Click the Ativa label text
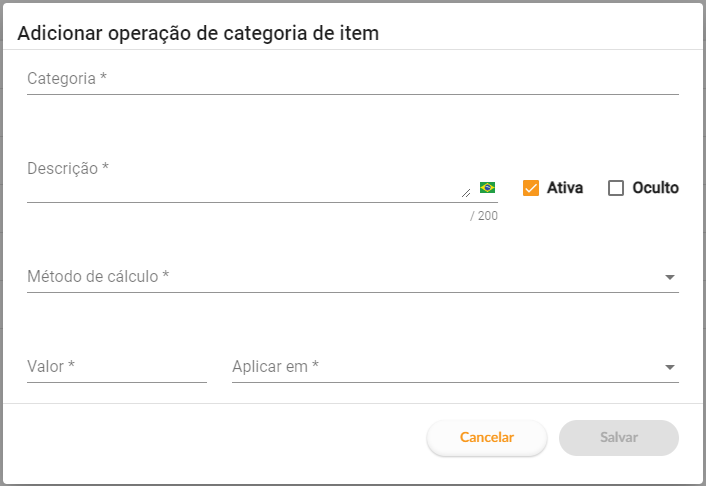 [565, 188]
